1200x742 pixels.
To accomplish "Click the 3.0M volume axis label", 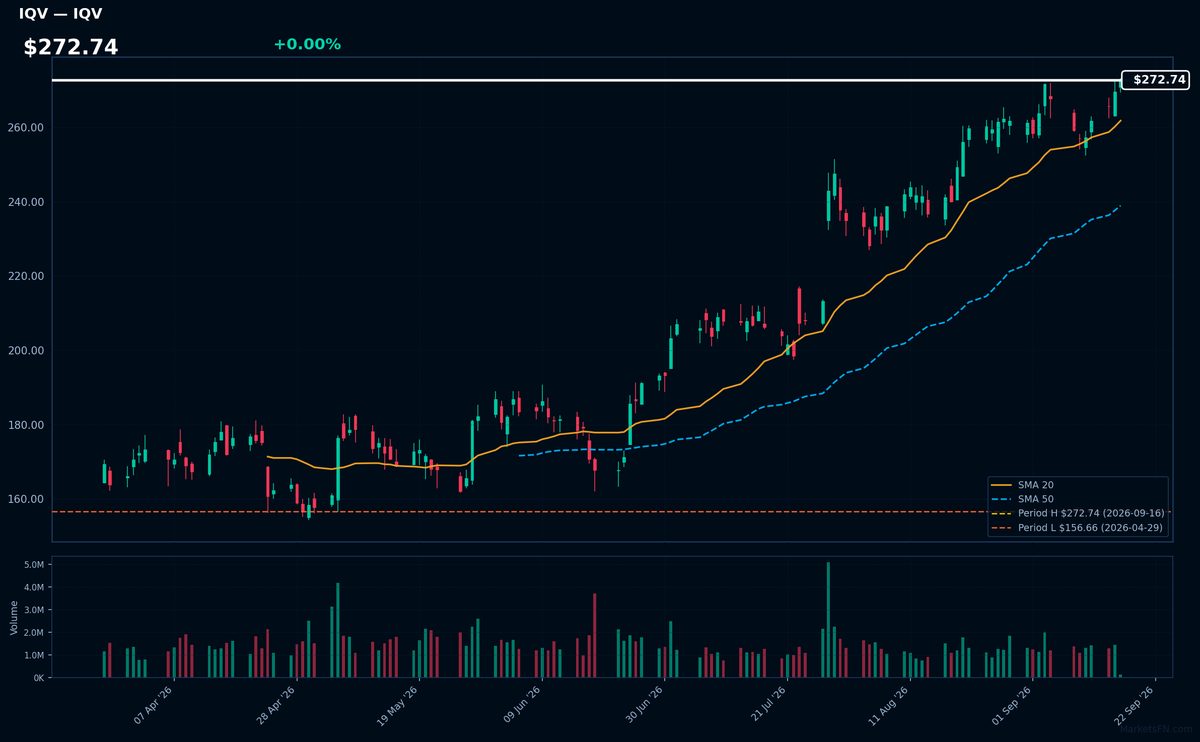I will 36,610.
